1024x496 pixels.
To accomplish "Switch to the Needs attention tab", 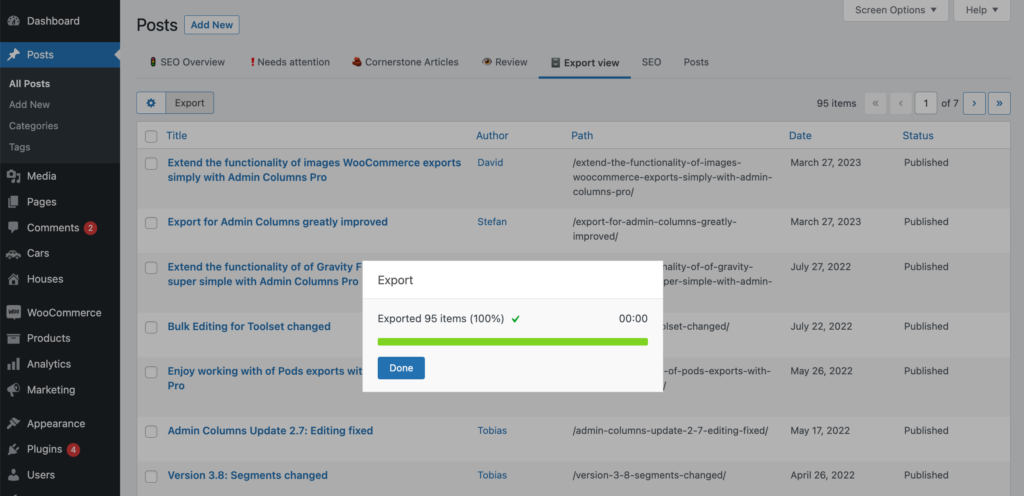I will tap(290, 63).
